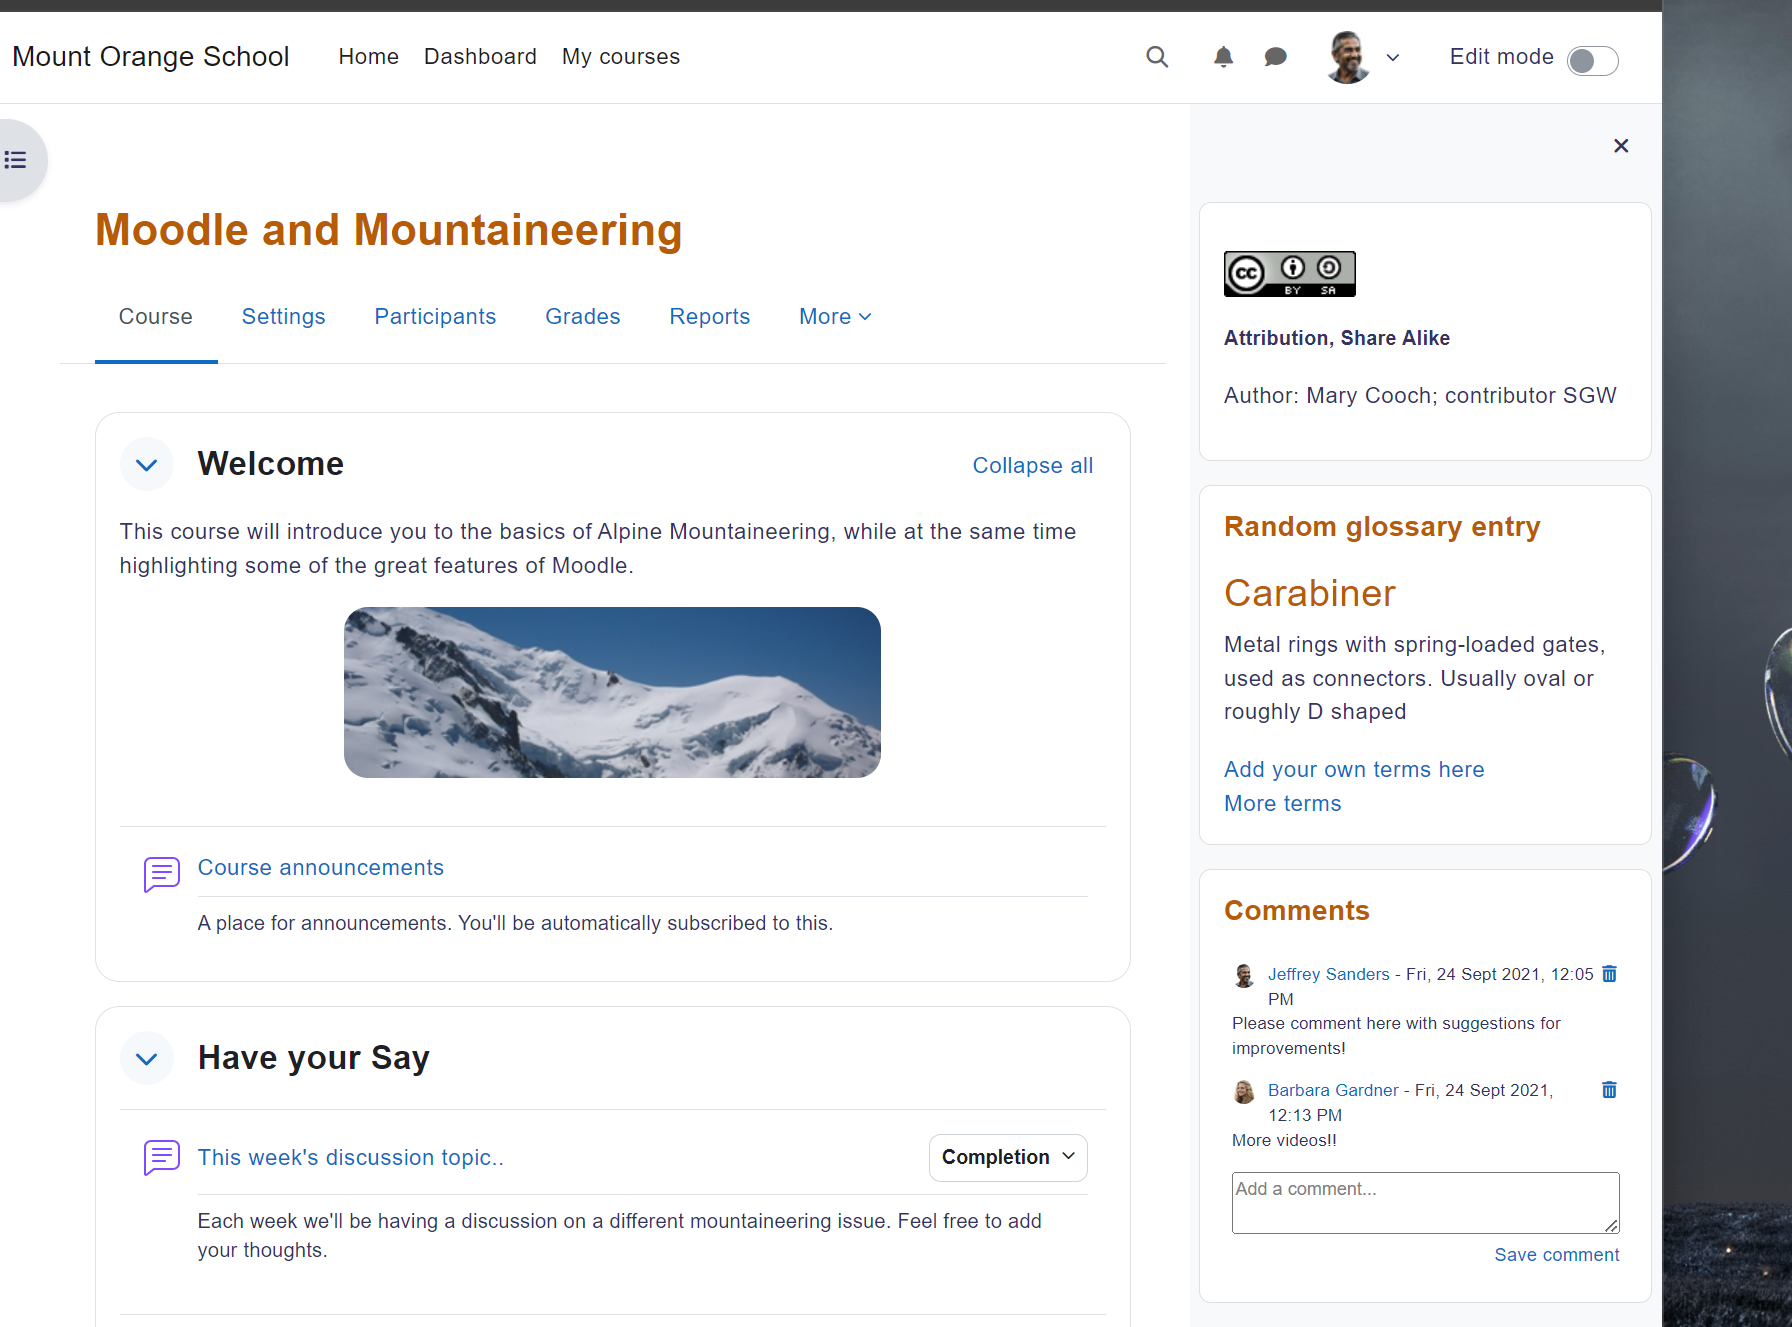Screen dimensions: 1792x1327
Task: Collapse the Welcome section chevron
Action: pos(147,465)
